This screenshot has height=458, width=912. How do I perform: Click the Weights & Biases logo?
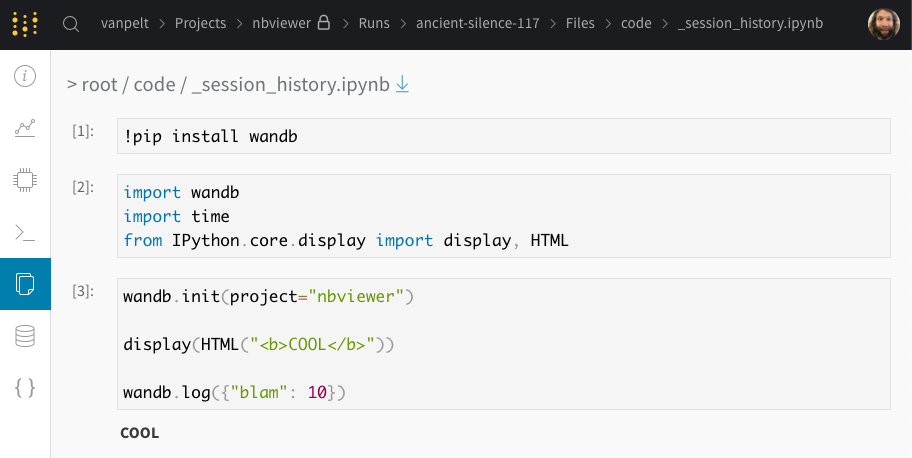[27, 23]
